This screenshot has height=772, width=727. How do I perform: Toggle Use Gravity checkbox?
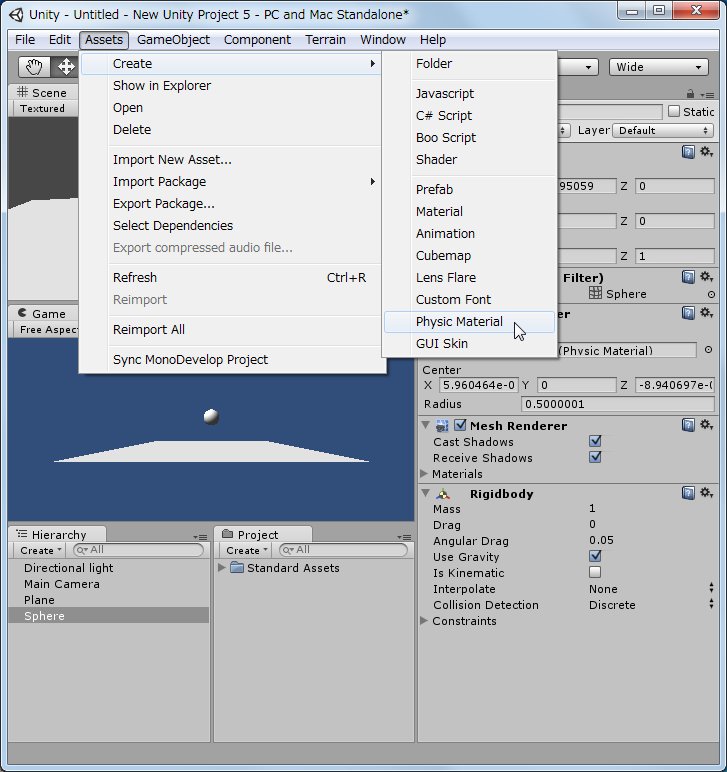[595, 556]
